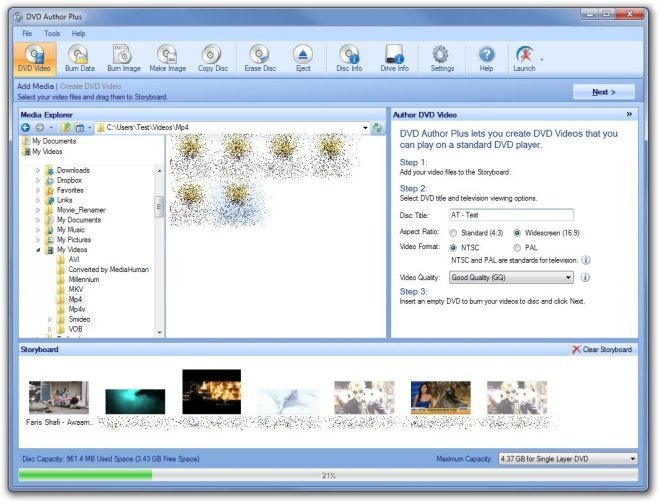Open the Drive Info tool
660x503 pixels.
tap(394, 59)
